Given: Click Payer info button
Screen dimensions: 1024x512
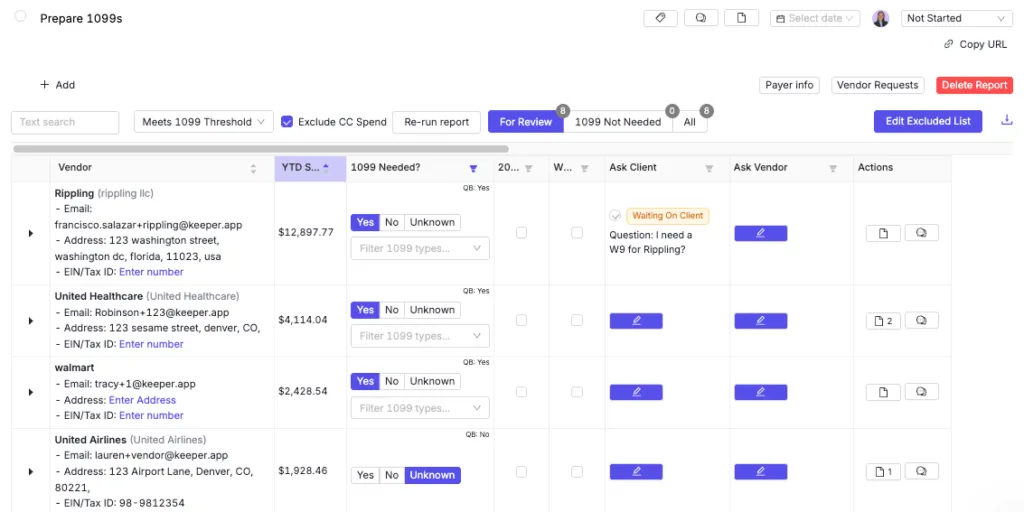Looking at the screenshot, I should pos(789,85).
